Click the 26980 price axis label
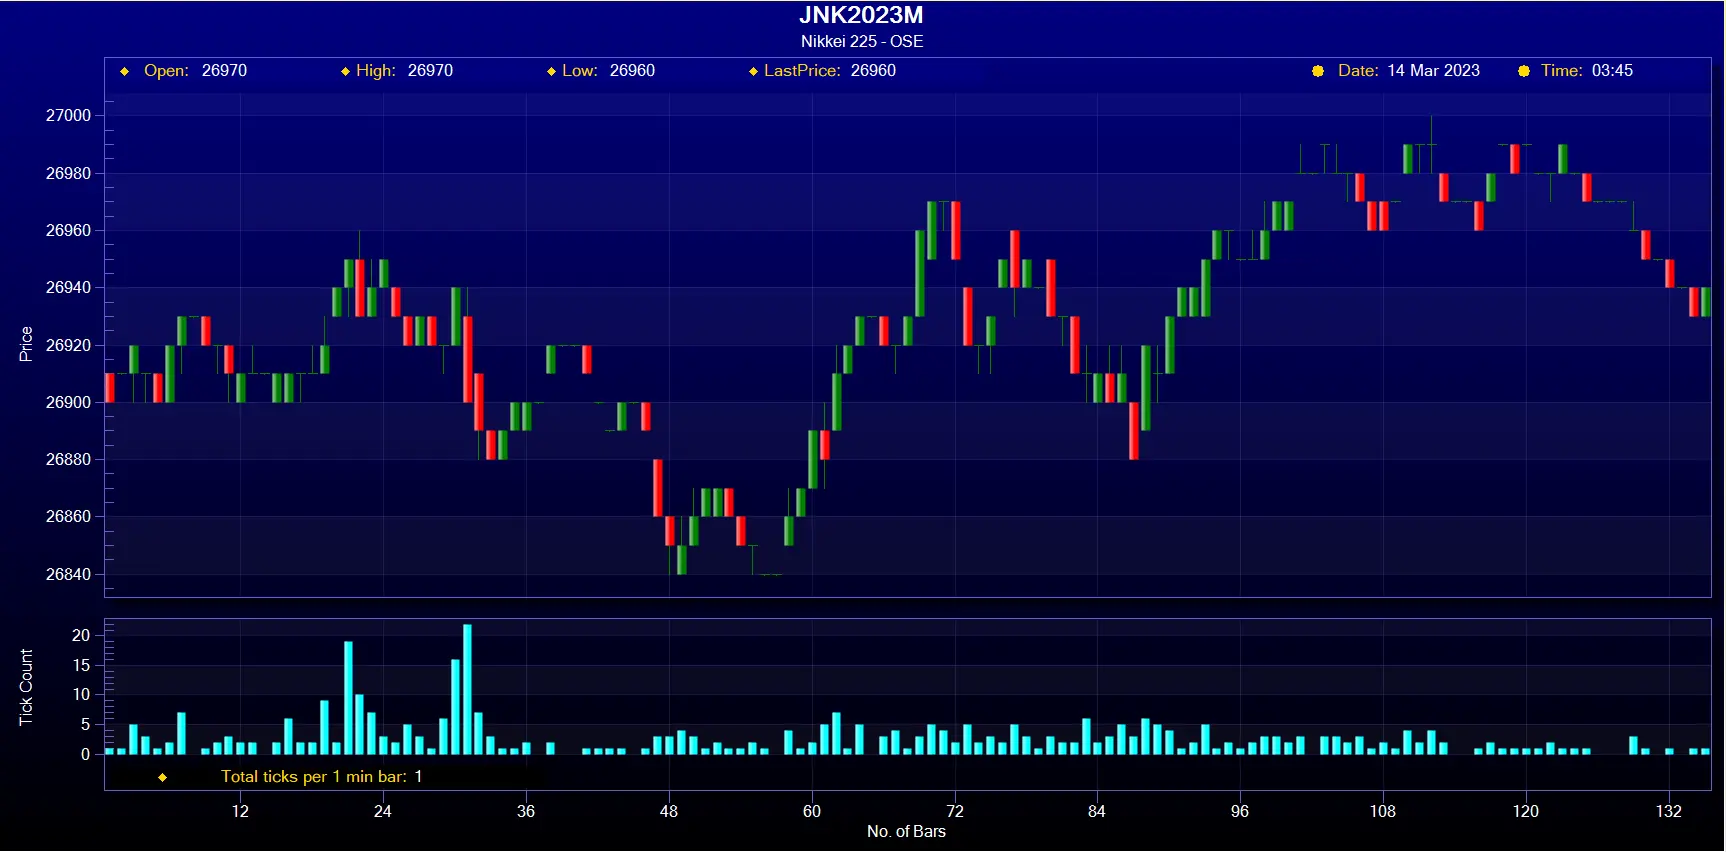The image size is (1726, 852). pyautogui.click(x=68, y=173)
